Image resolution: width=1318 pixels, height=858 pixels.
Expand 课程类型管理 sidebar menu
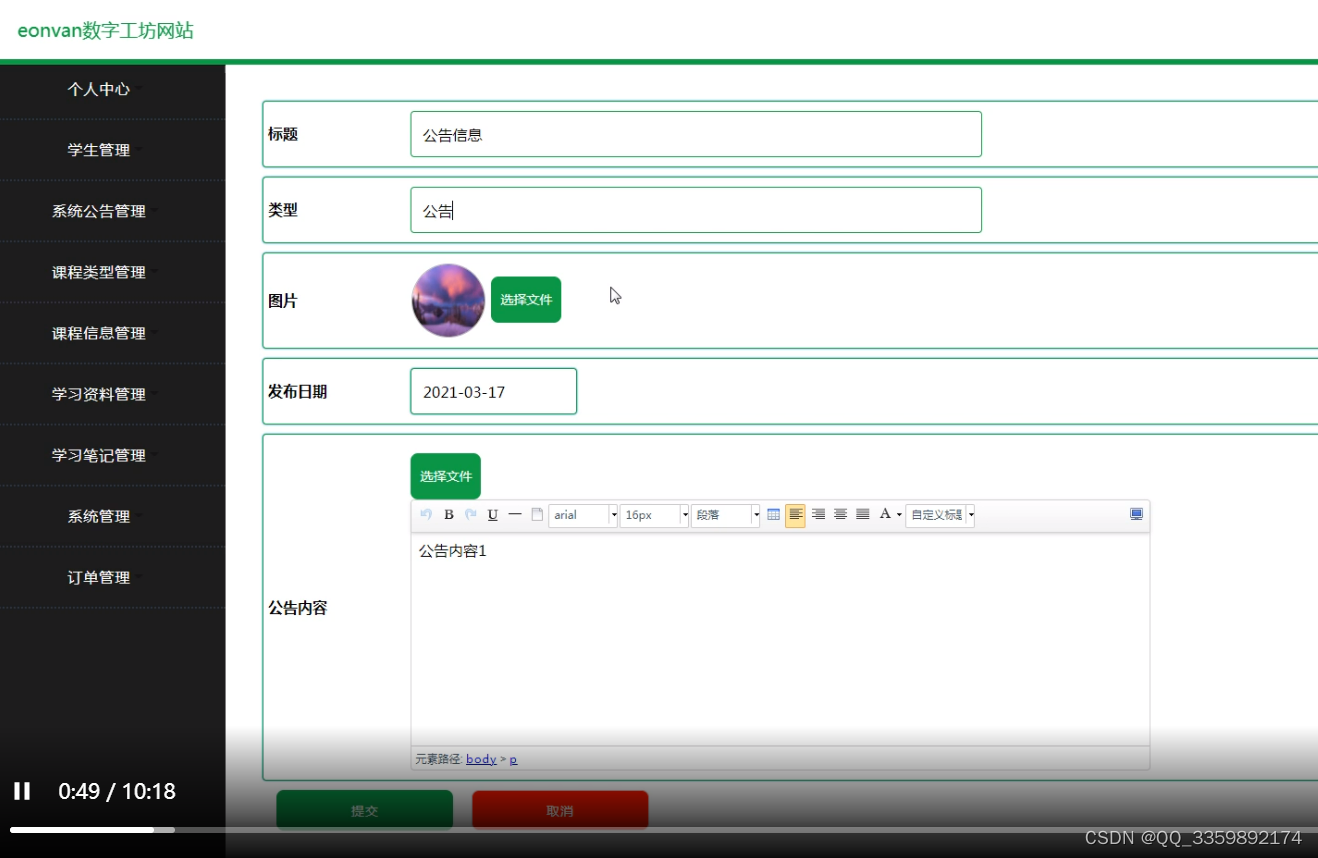click(99, 272)
